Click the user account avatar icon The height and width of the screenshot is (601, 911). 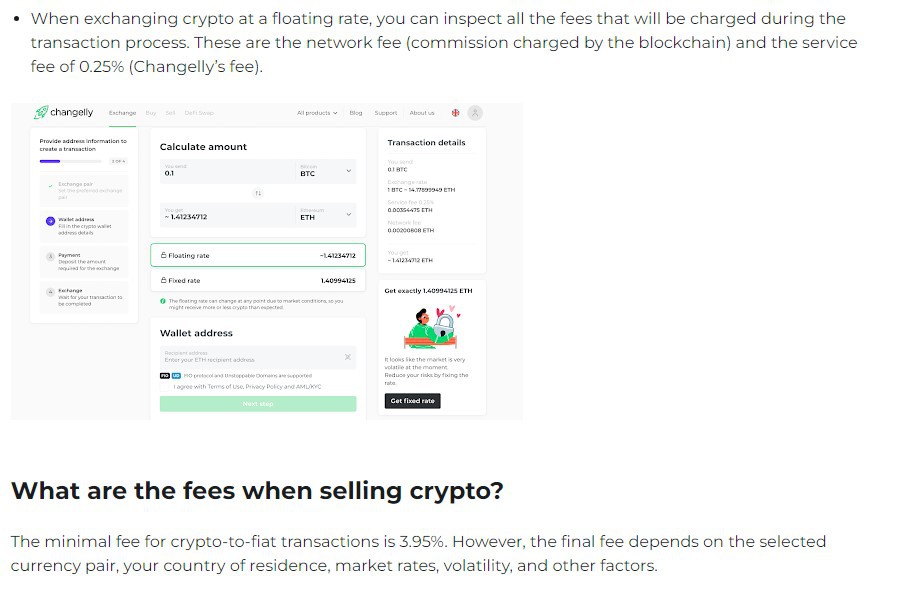click(476, 113)
